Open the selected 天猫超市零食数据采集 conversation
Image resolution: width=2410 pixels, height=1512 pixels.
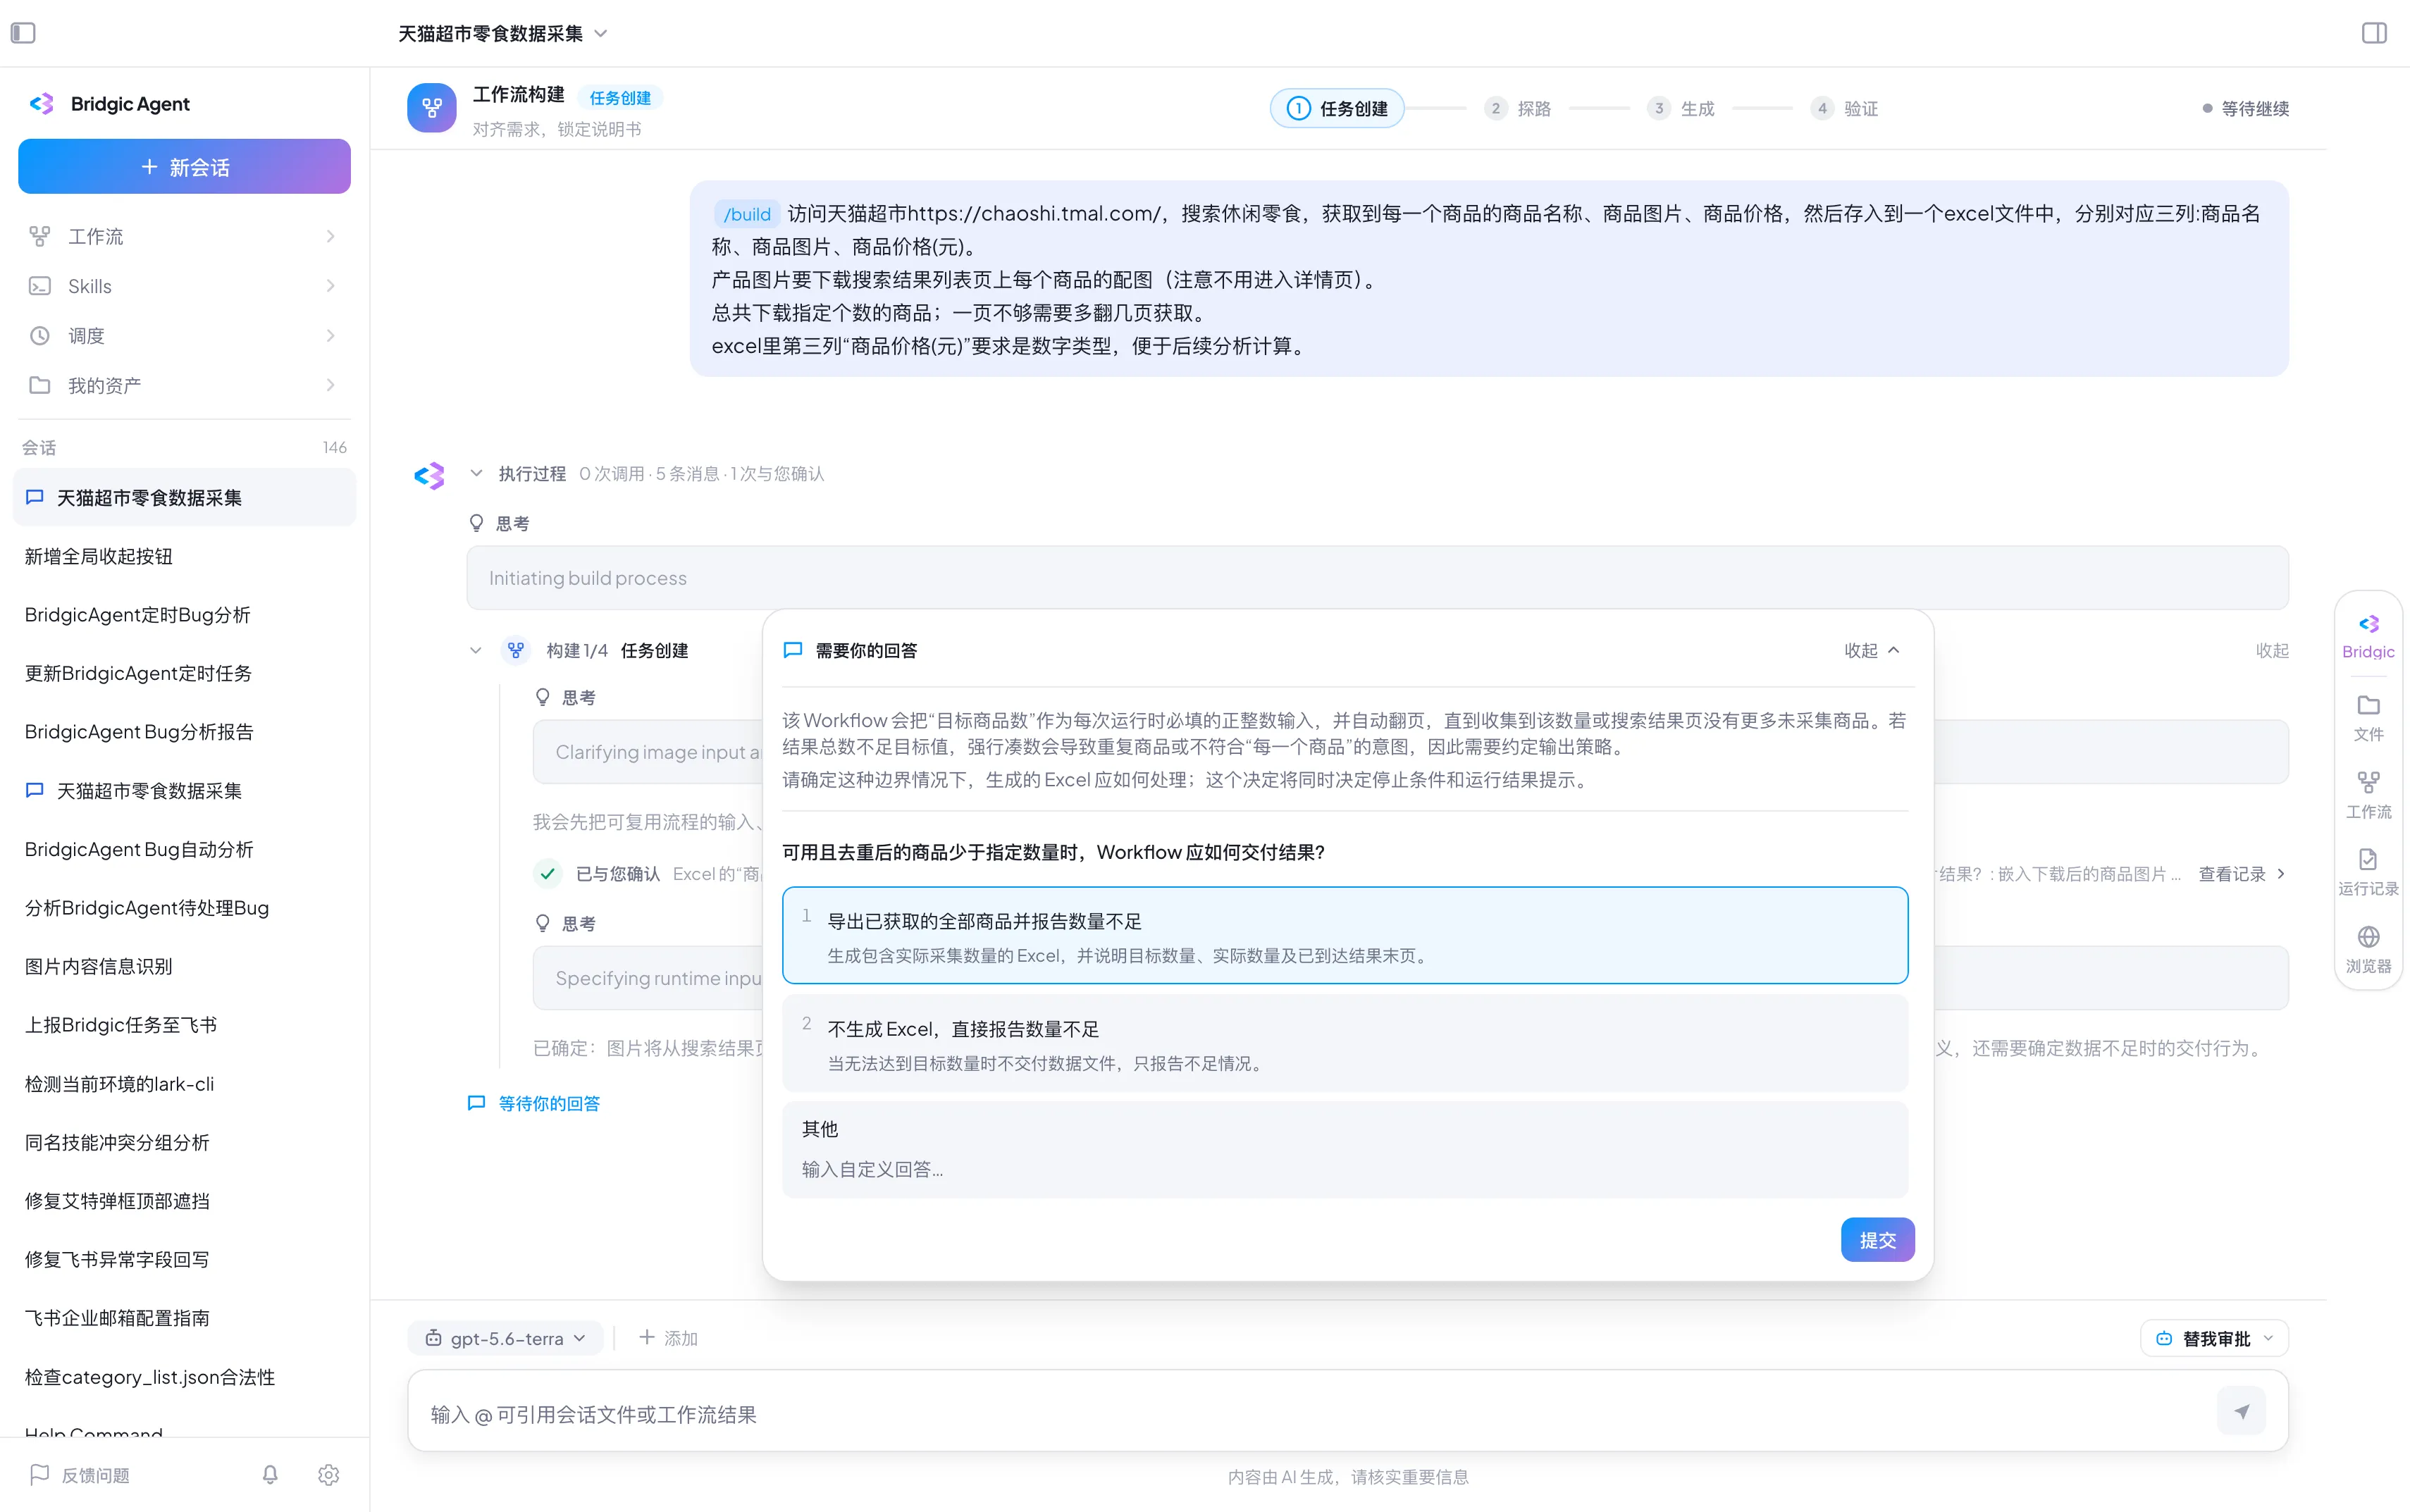pos(184,497)
